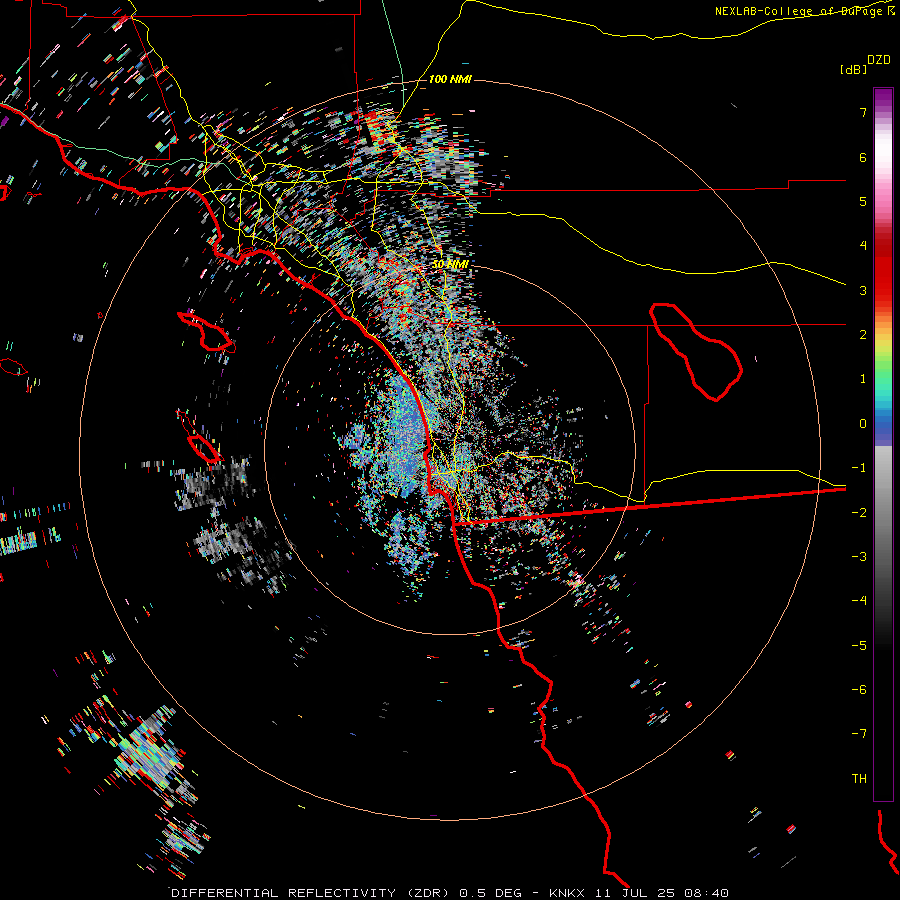900x900 pixels.
Task: Click the ZDR color scale bar
Action: coord(883,444)
